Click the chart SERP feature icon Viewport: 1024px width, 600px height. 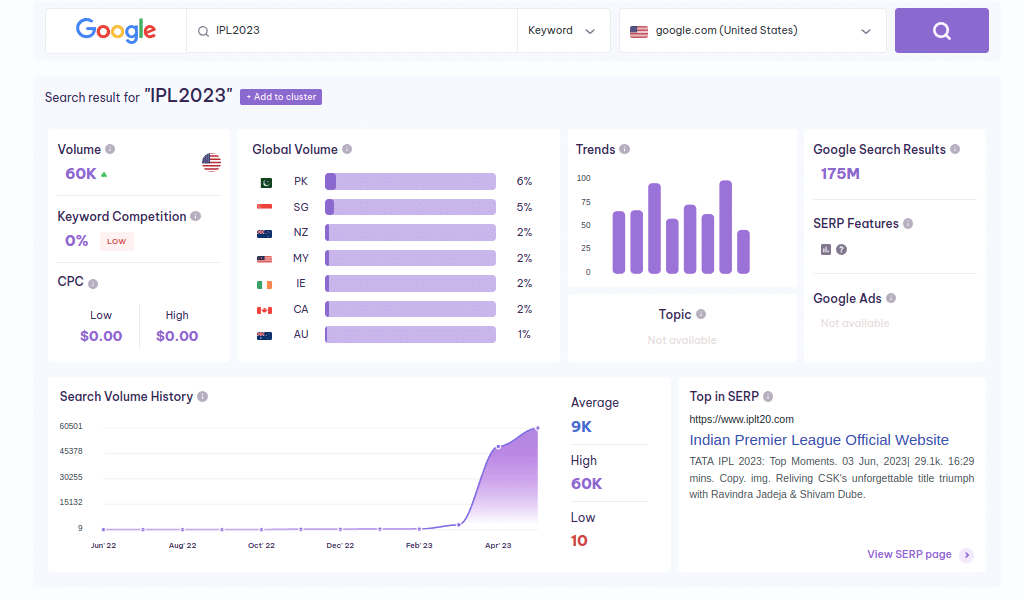(826, 249)
